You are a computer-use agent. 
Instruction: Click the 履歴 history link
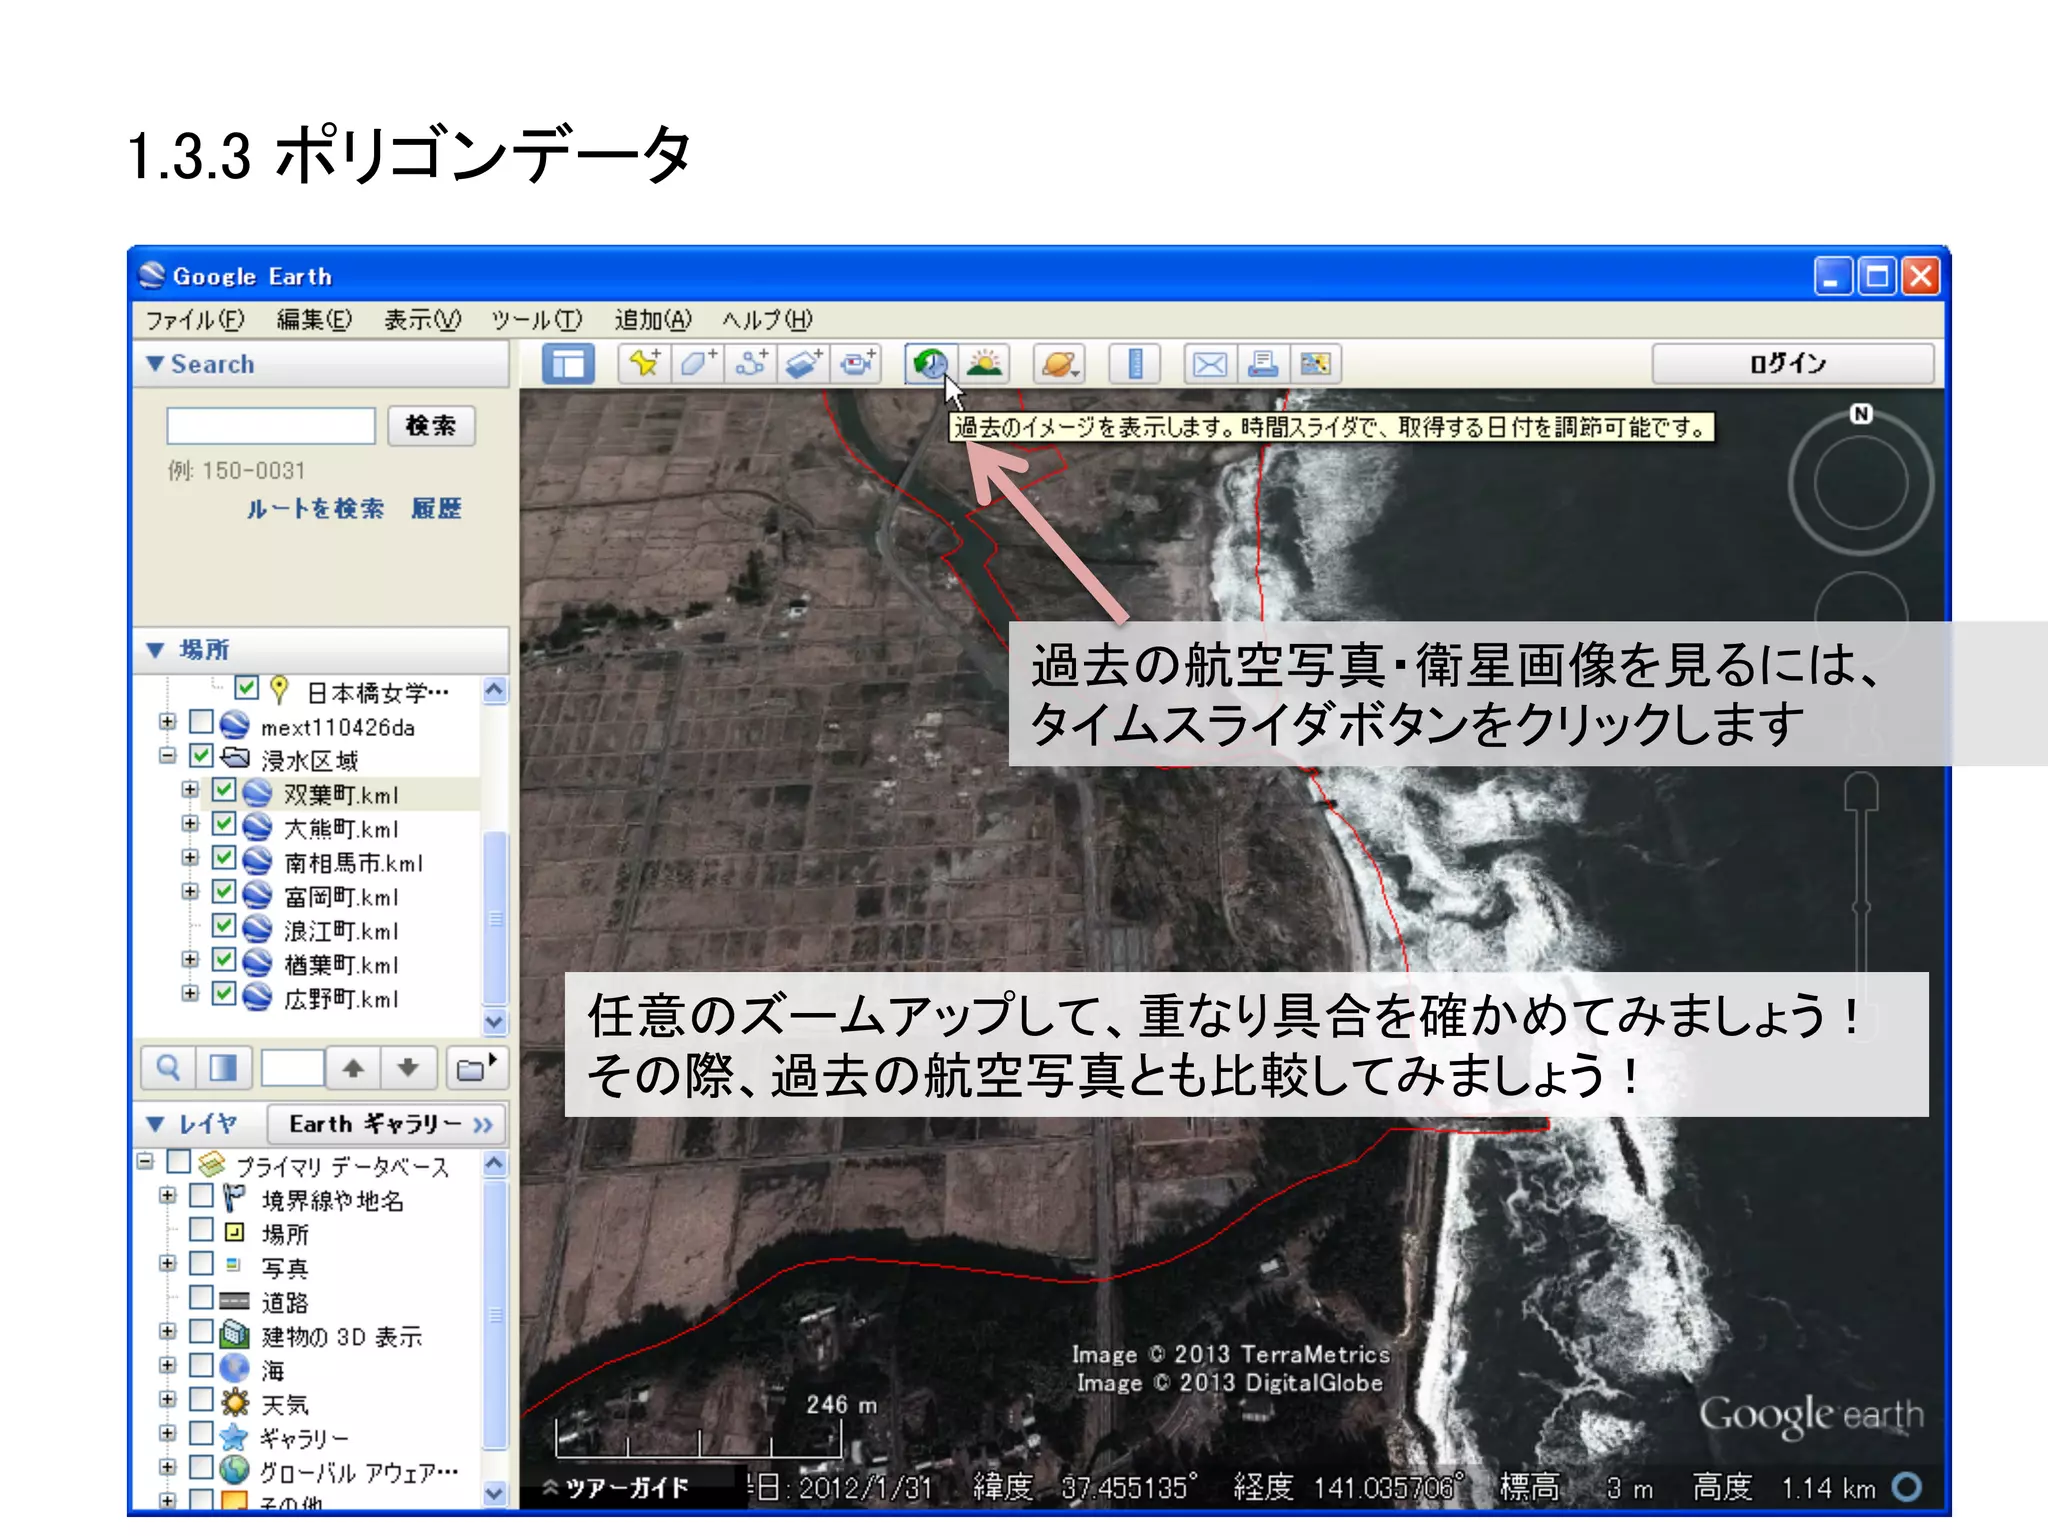tap(436, 509)
